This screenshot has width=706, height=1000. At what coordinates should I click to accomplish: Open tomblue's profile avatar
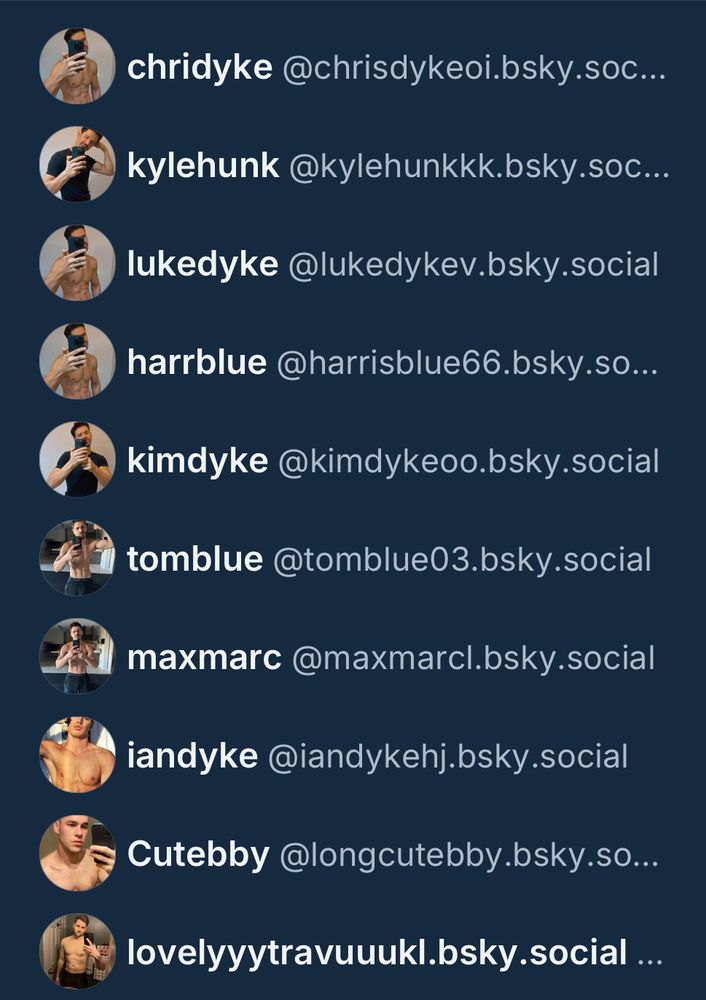[77, 558]
